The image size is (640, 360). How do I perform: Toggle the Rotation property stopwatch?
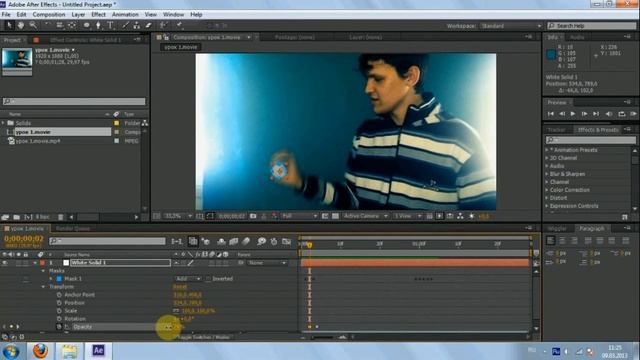(x=59, y=319)
